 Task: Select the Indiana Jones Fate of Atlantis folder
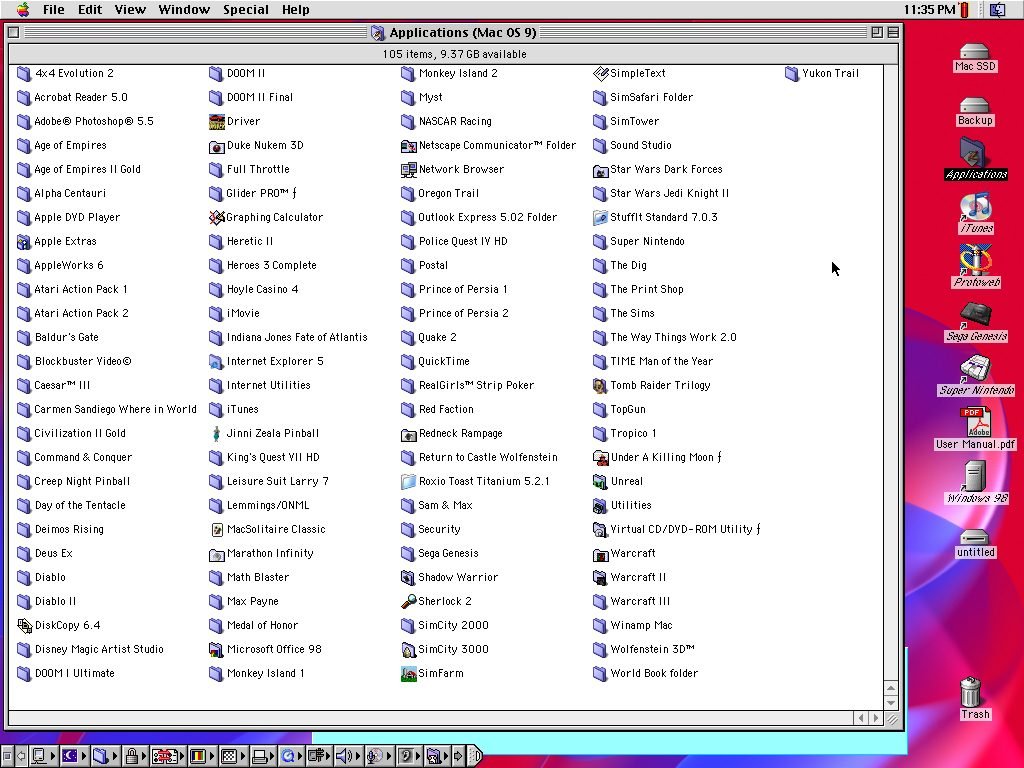coord(288,338)
